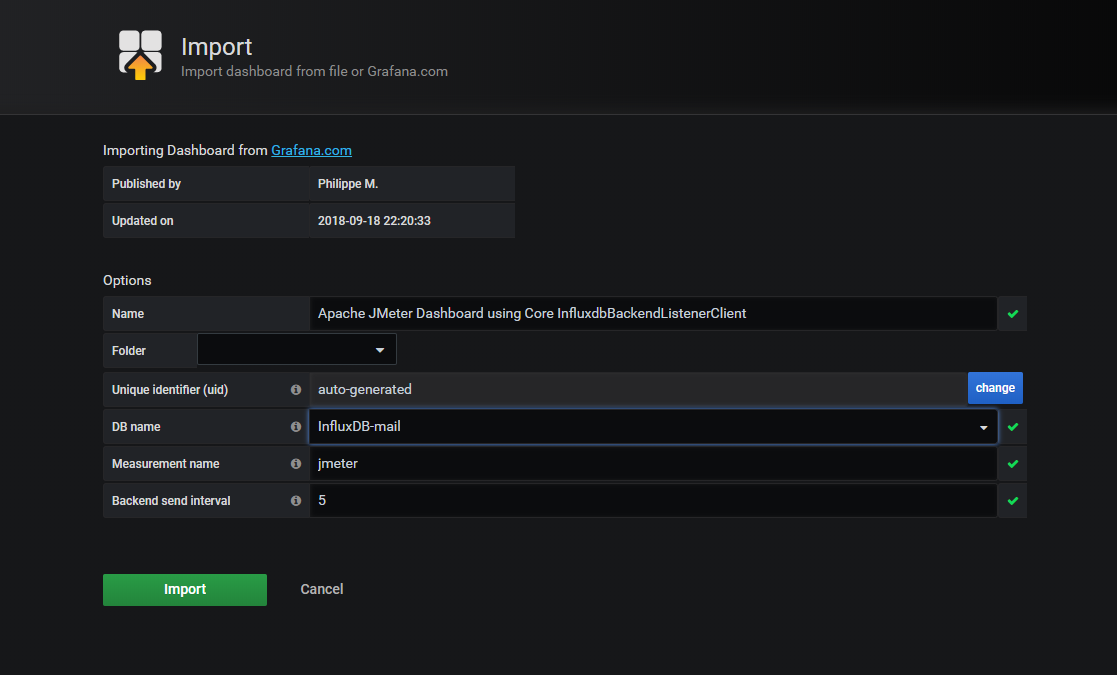Open the Grafana.com link
Viewport: 1117px width, 675px height.
pyautogui.click(x=311, y=151)
